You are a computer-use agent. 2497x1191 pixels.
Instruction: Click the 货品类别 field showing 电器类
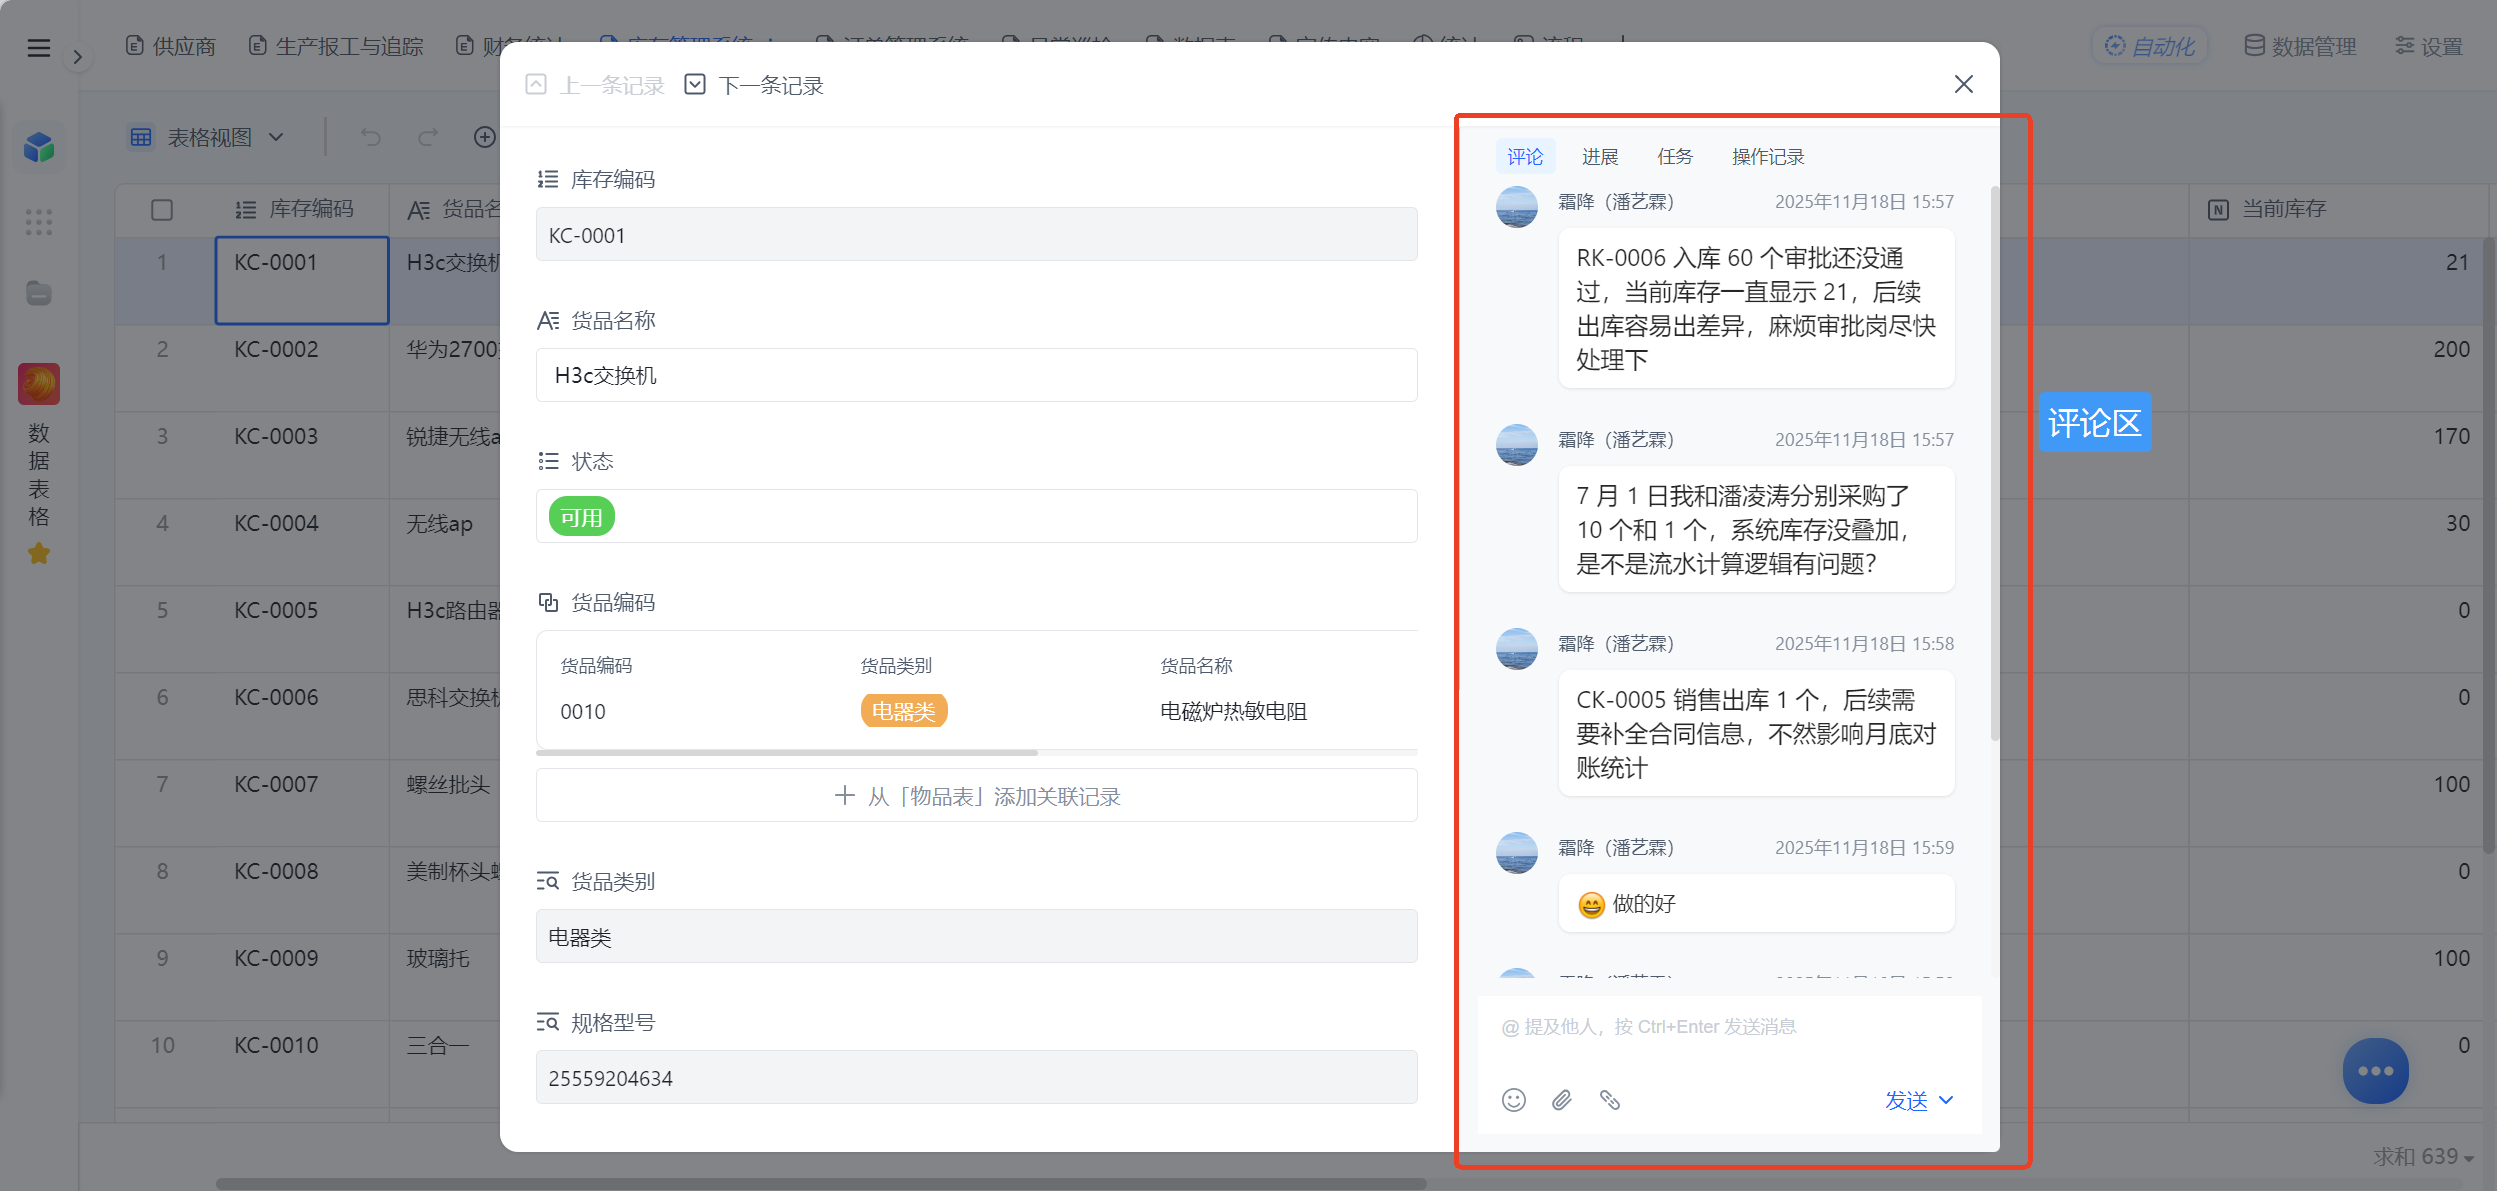point(976,937)
